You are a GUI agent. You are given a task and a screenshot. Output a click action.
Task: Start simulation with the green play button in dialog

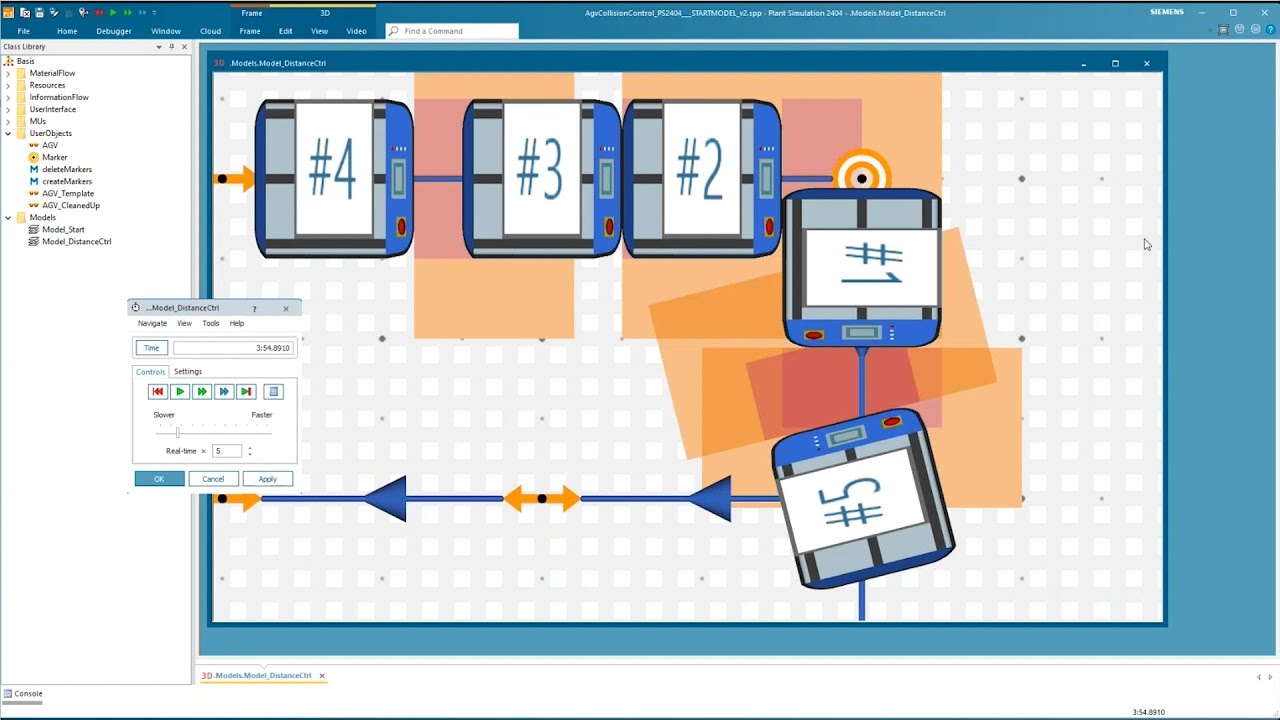tap(180, 392)
